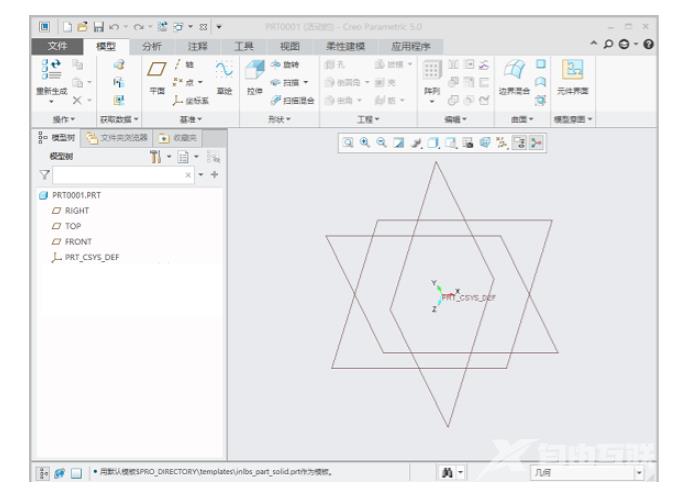Select the RIGHT datum plane in tree
Image resolution: width=673 pixels, height=496 pixels.
pyautogui.click(x=70, y=211)
